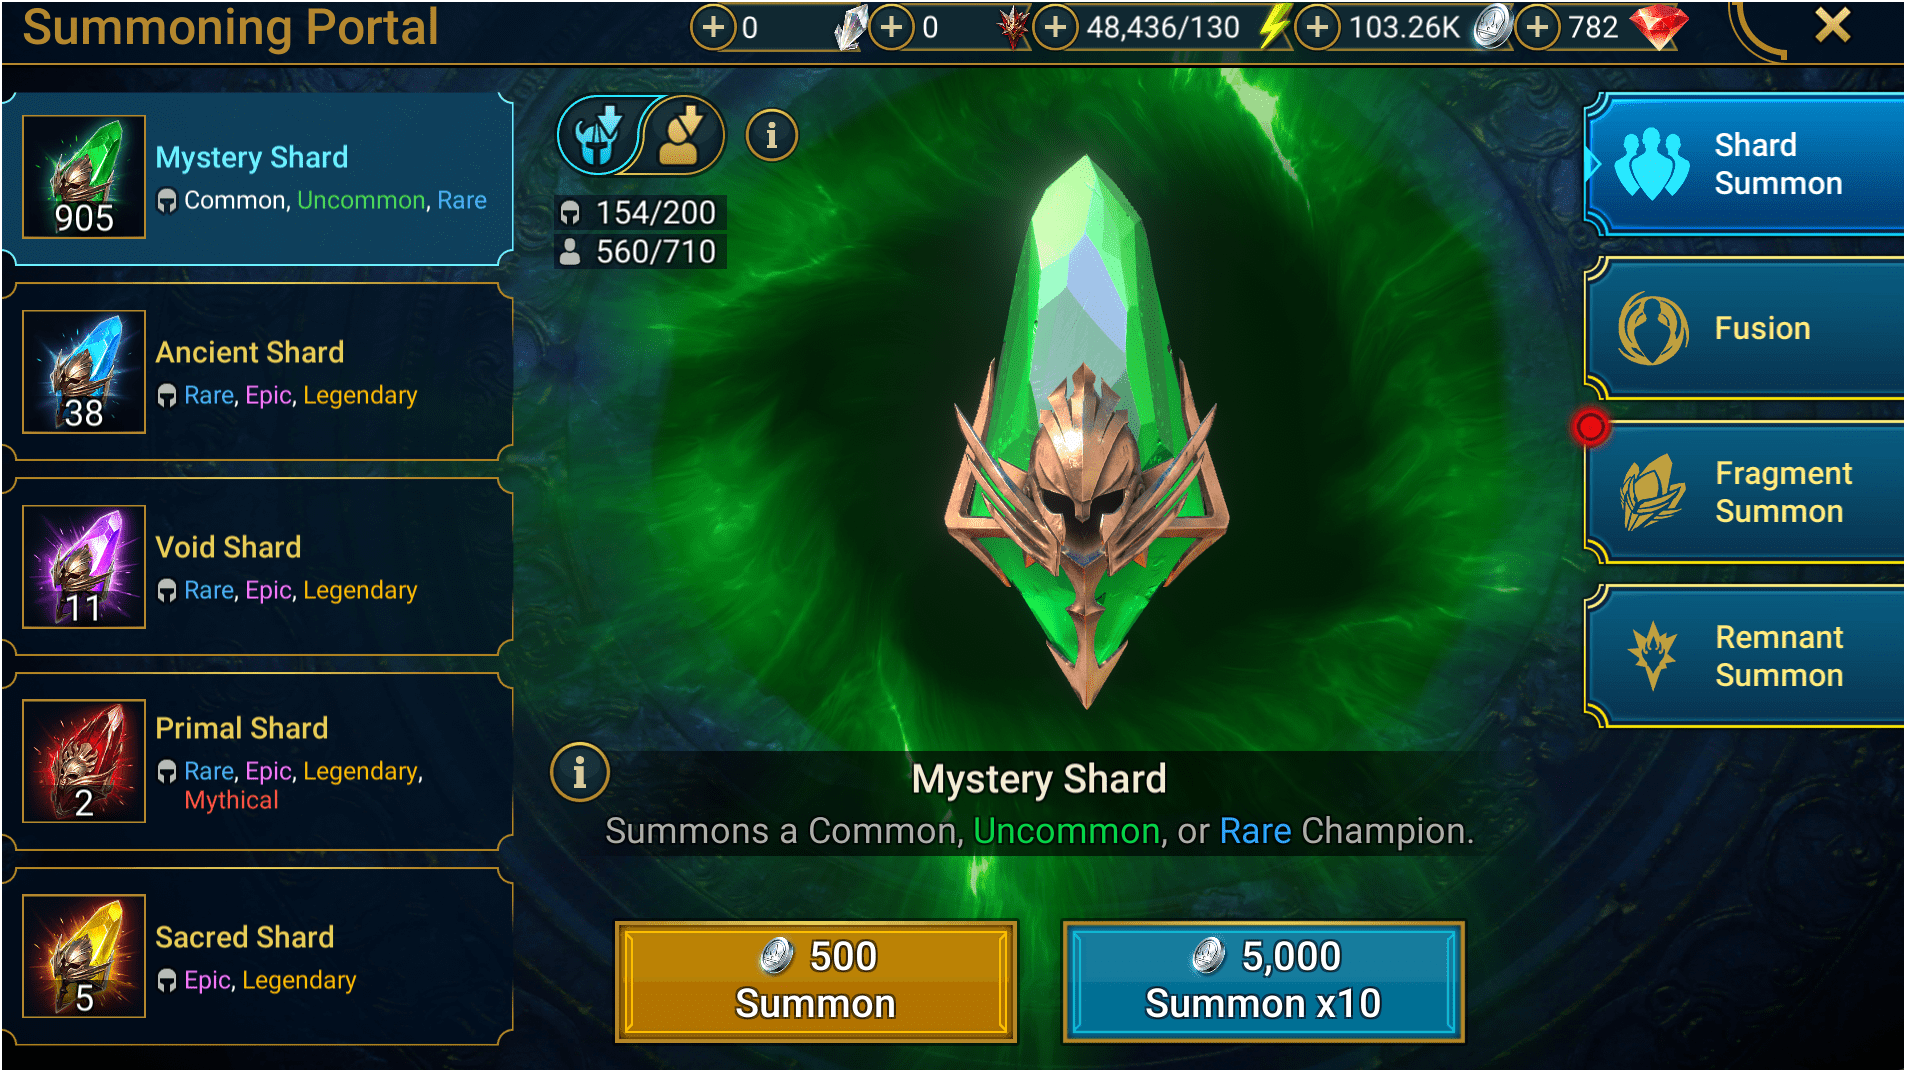Close the Summoning Portal screen
The image size is (1906, 1072).
tap(1832, 25)
